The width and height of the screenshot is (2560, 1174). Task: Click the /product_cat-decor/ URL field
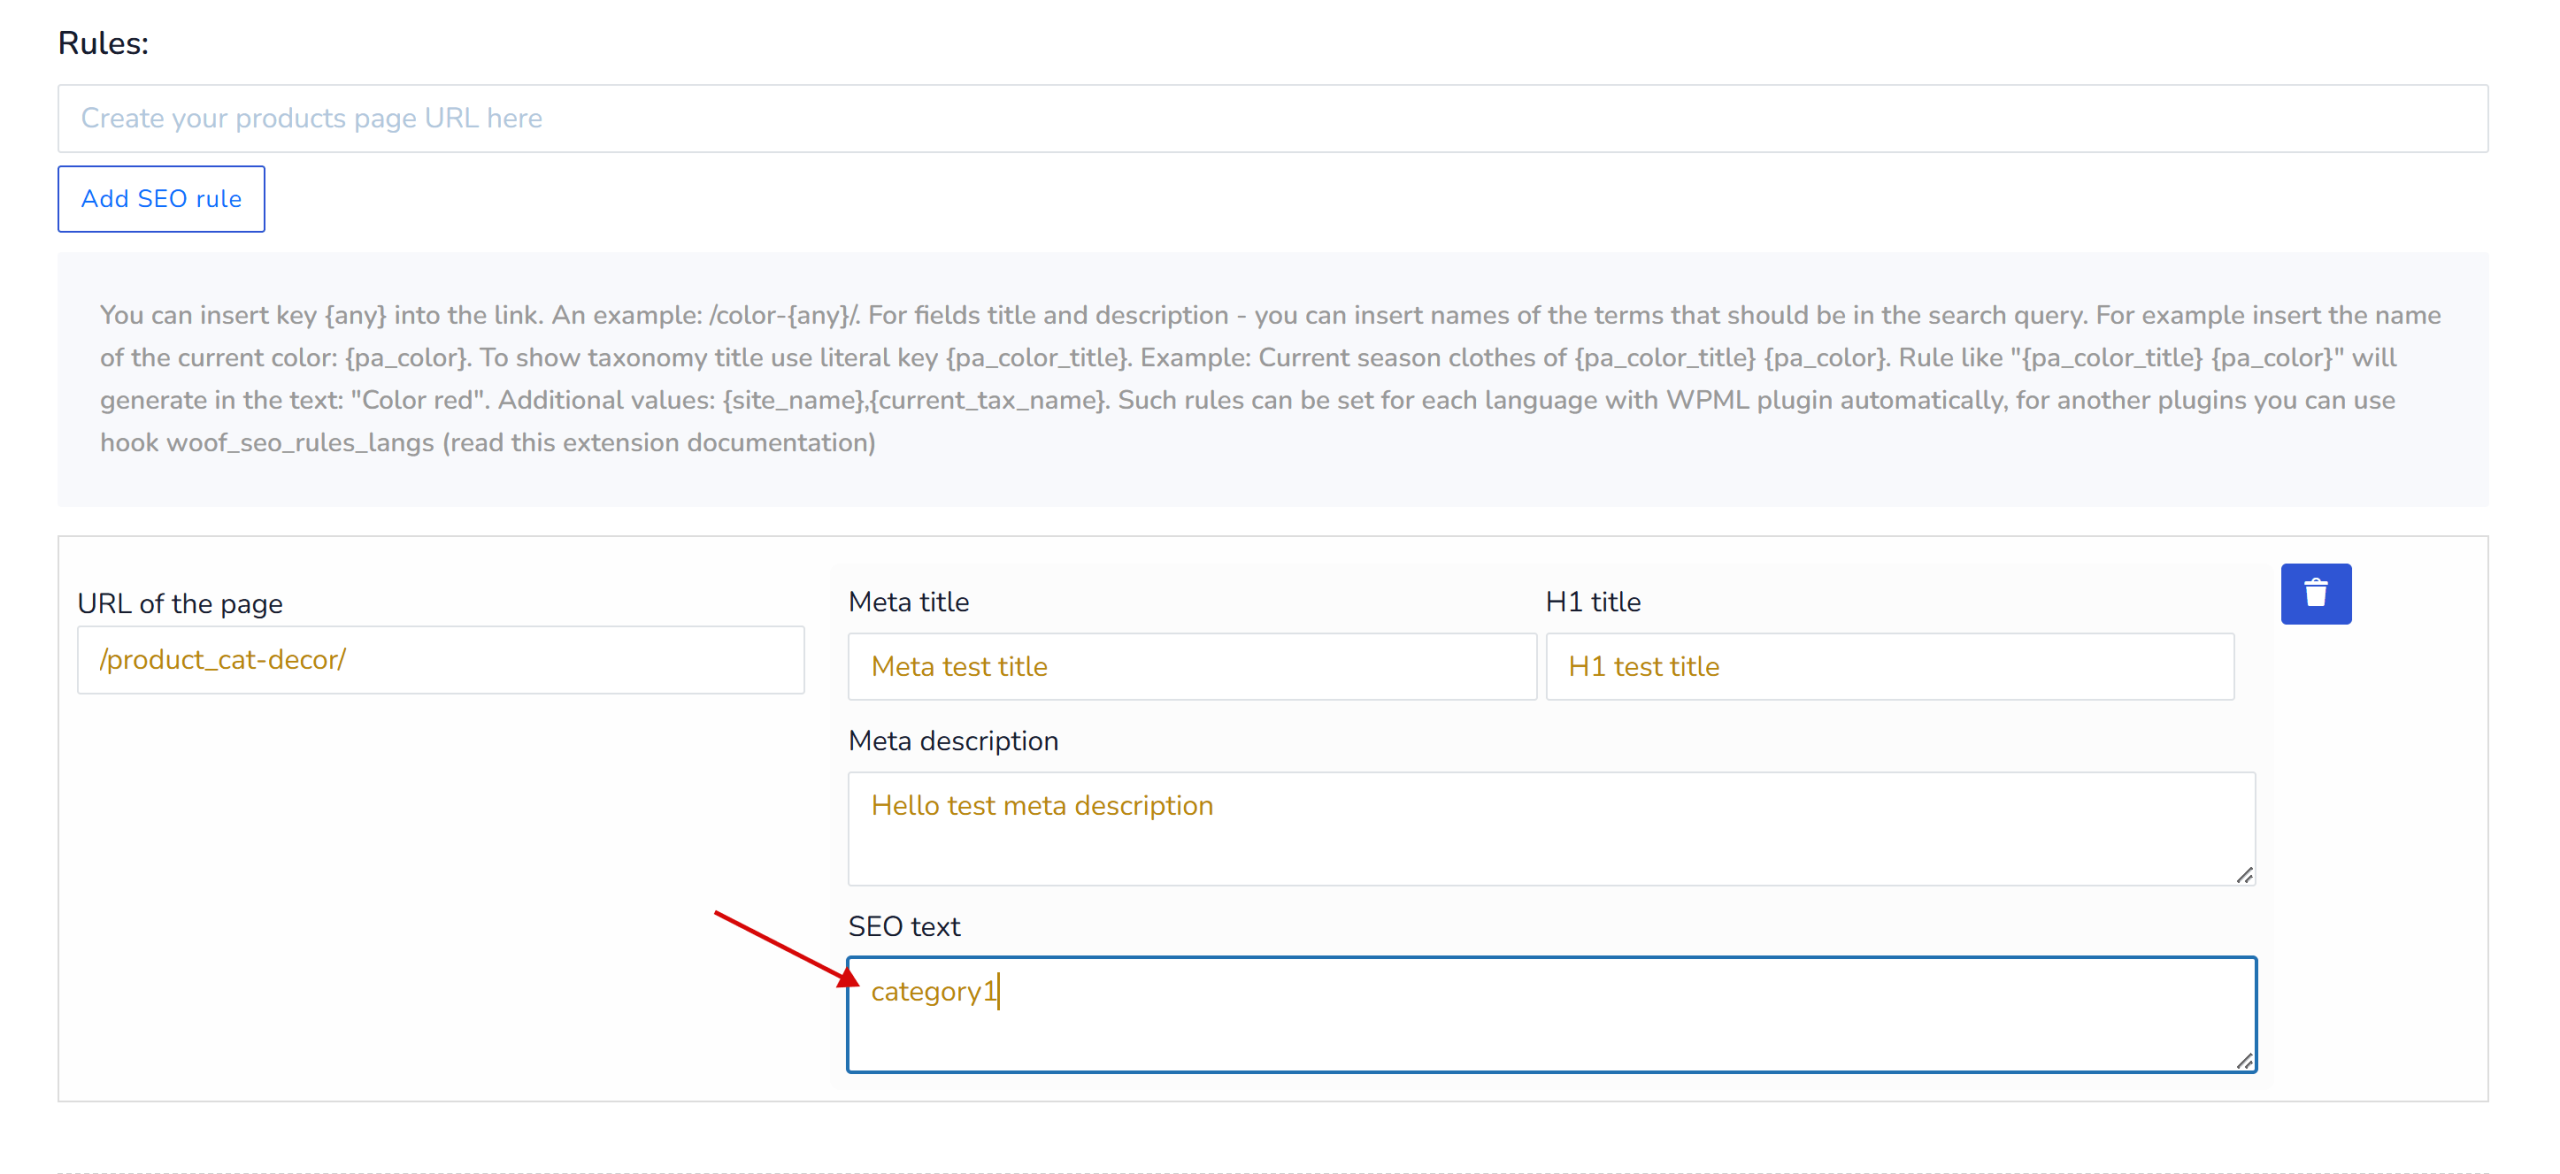tap(440, 660)
